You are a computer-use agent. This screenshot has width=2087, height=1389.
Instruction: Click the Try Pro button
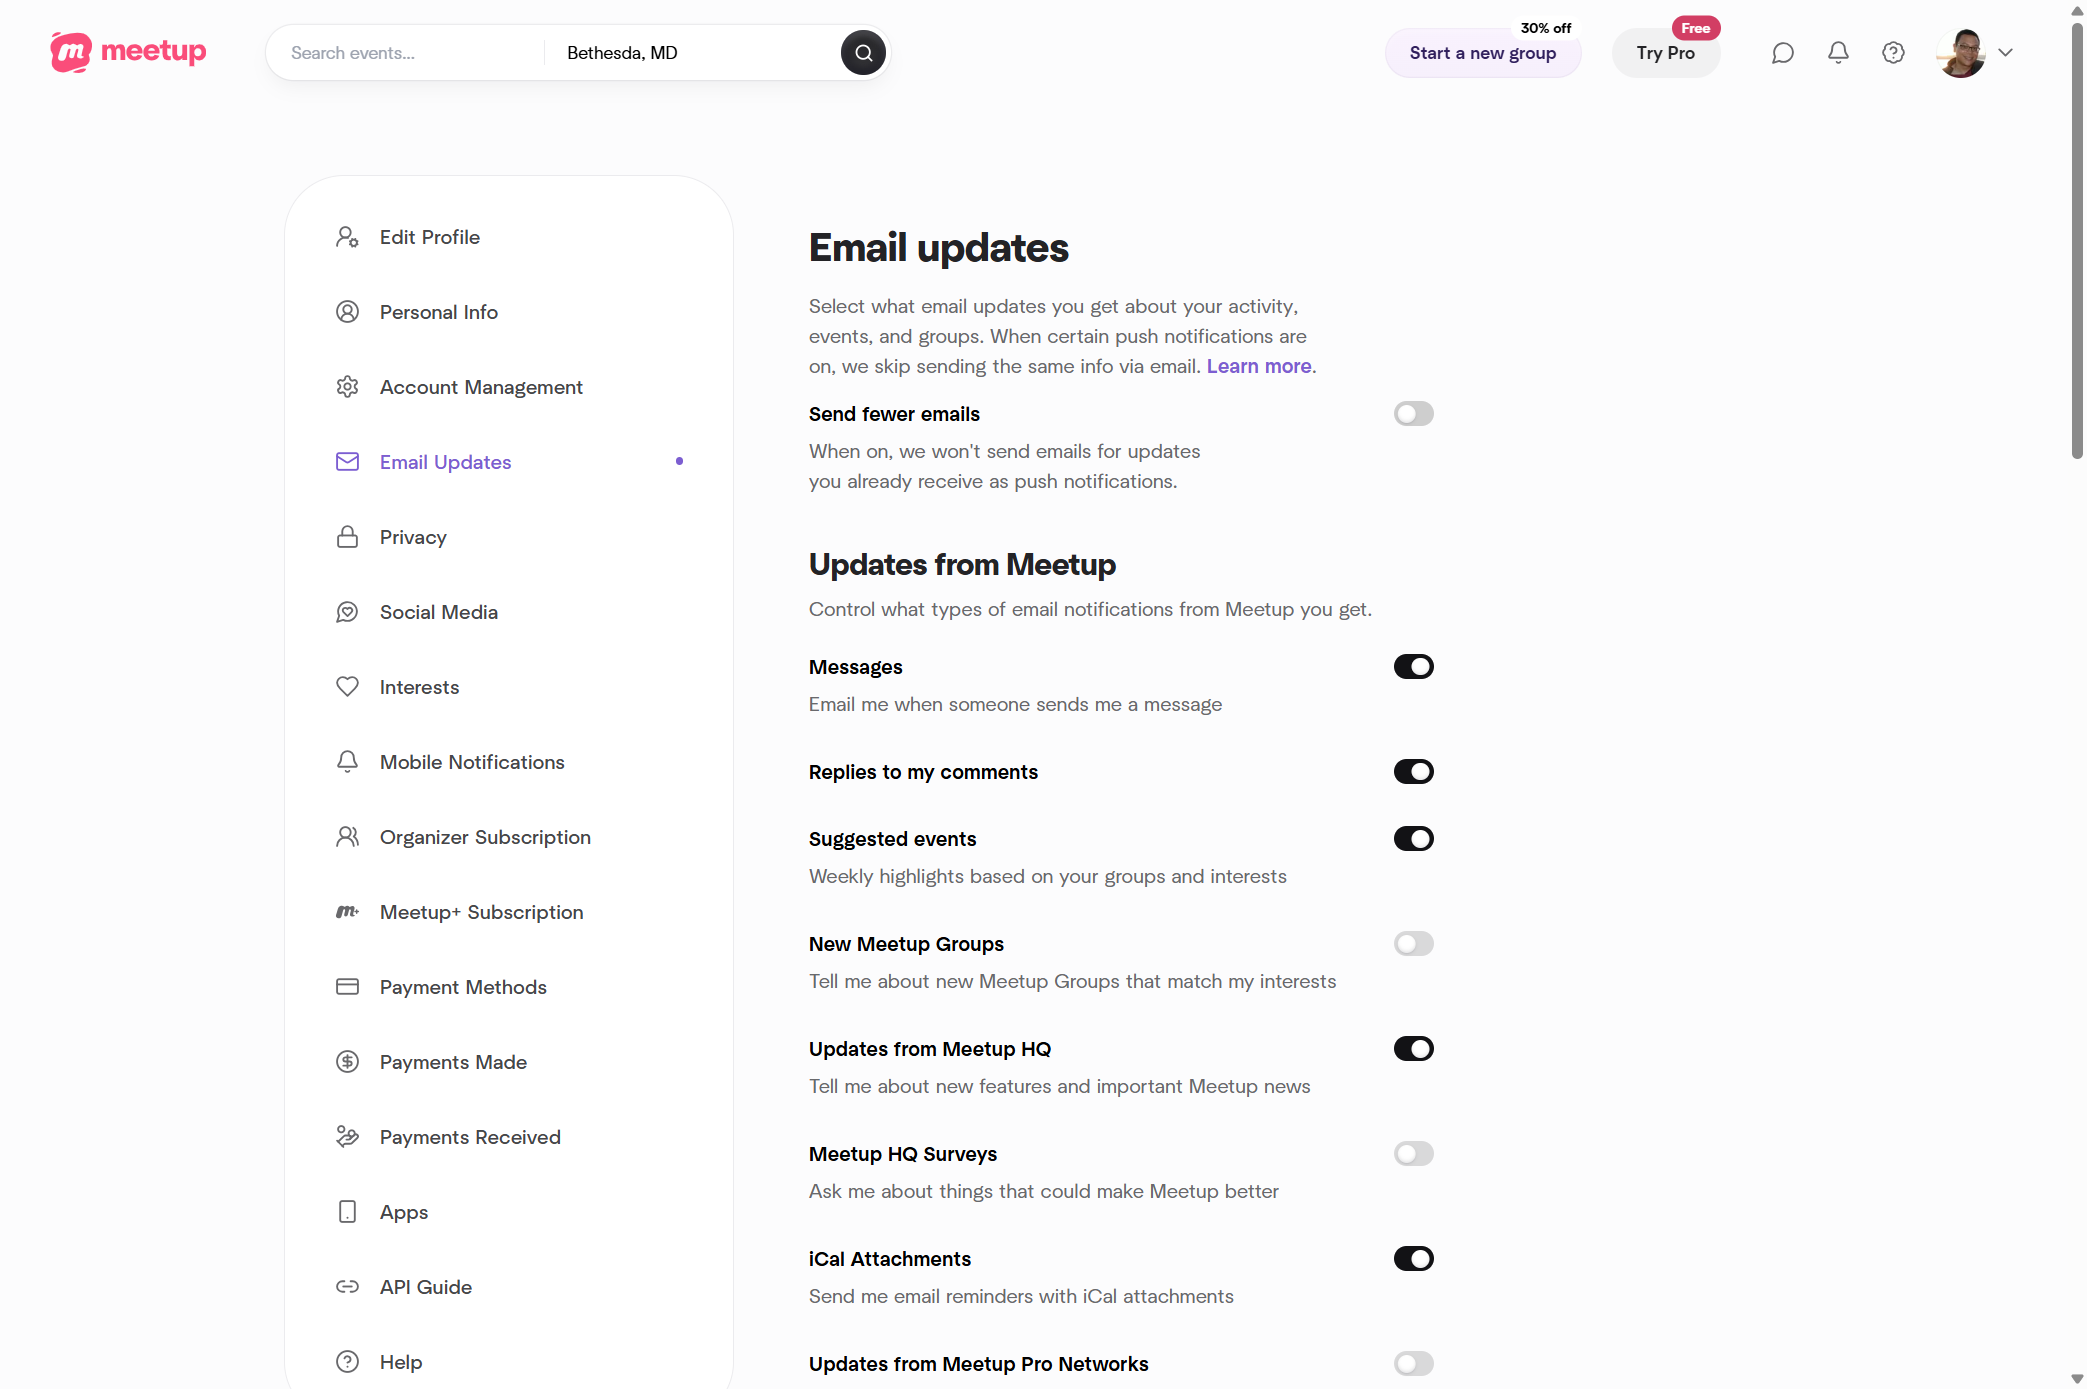[x=1665, y=53]
